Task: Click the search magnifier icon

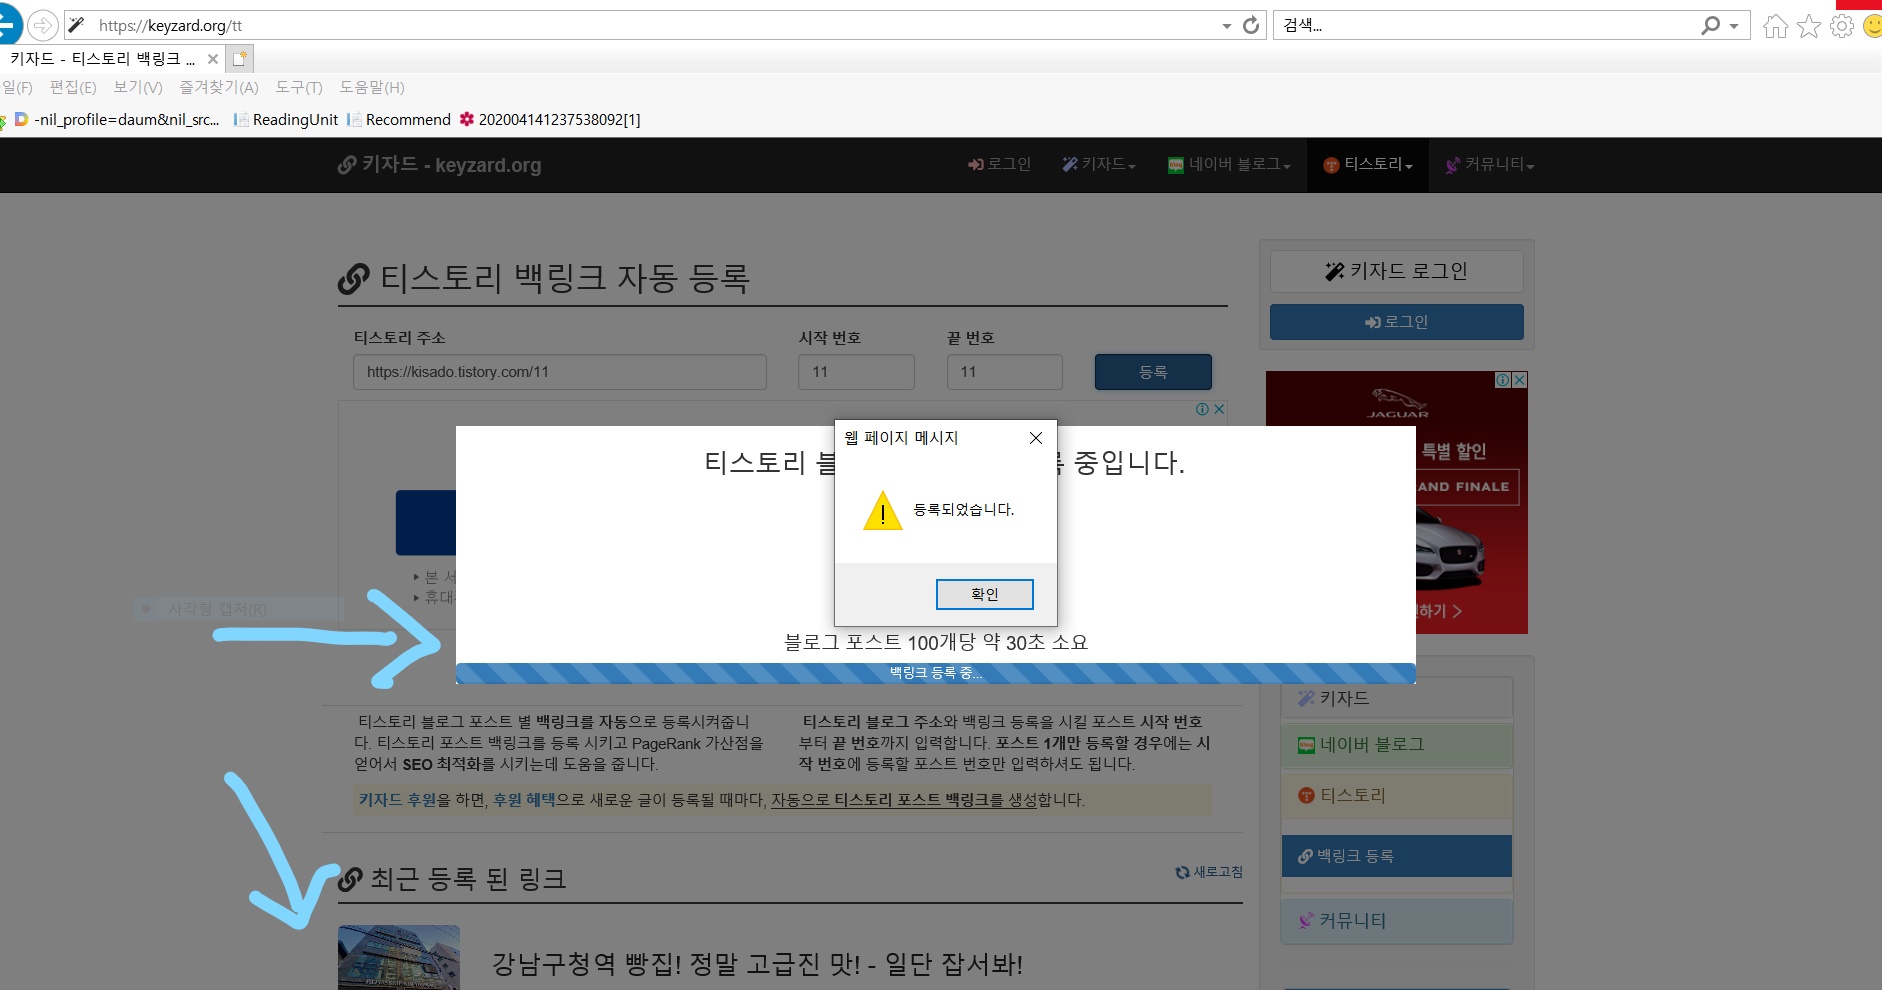Action: pos(1710,25)
